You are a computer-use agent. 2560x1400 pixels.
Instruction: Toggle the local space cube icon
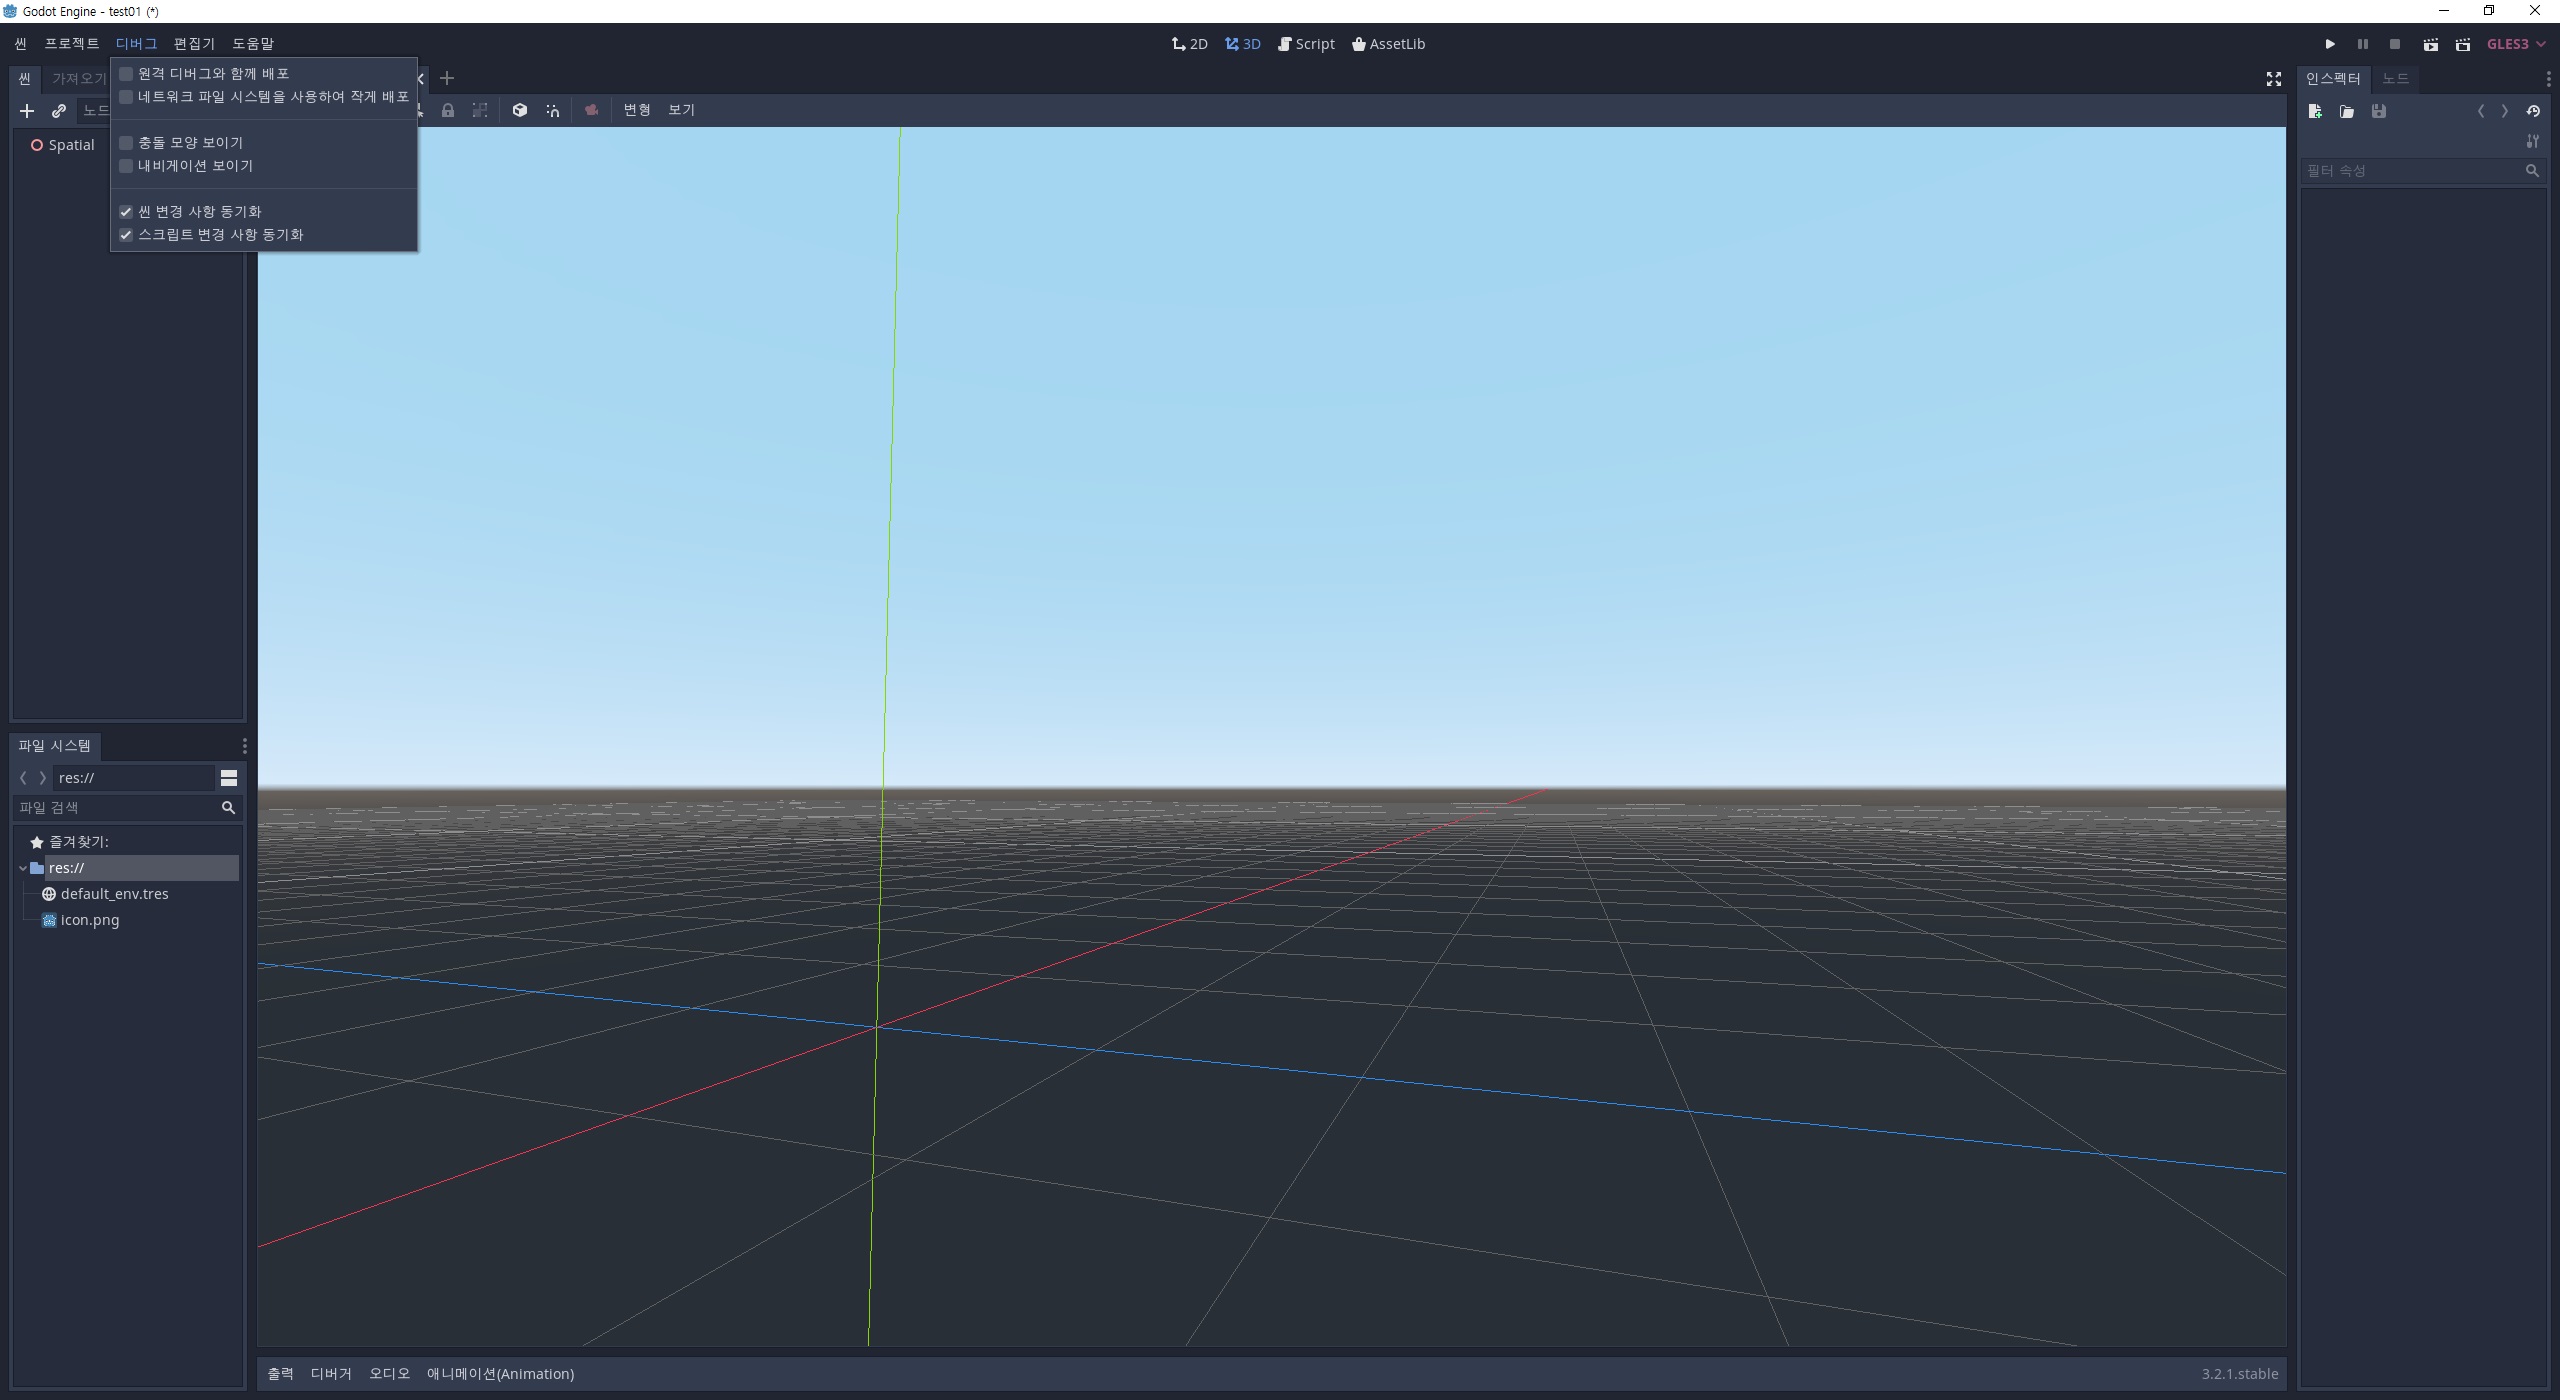click(520, 110)
